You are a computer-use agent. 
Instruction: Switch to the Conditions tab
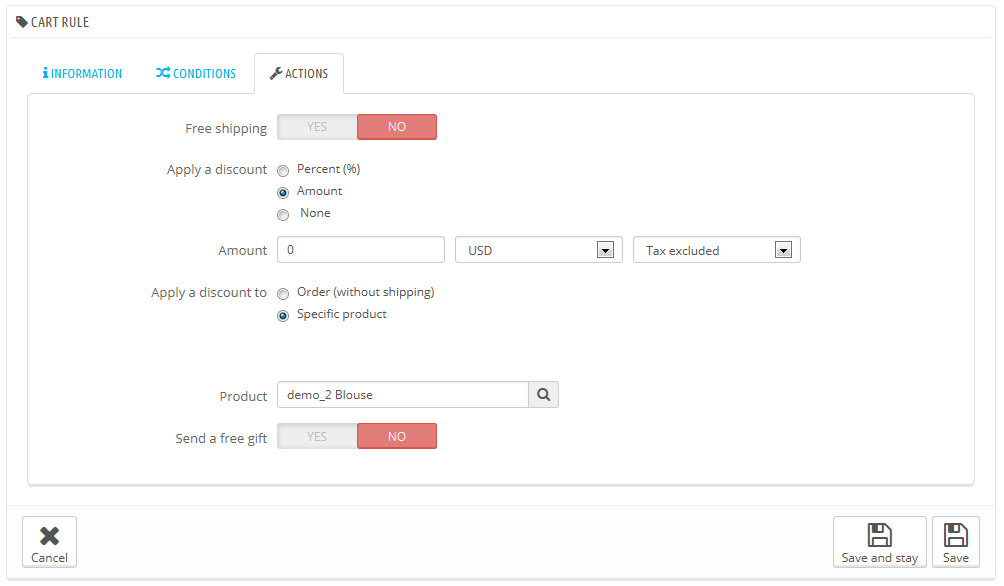coord(196,73)
